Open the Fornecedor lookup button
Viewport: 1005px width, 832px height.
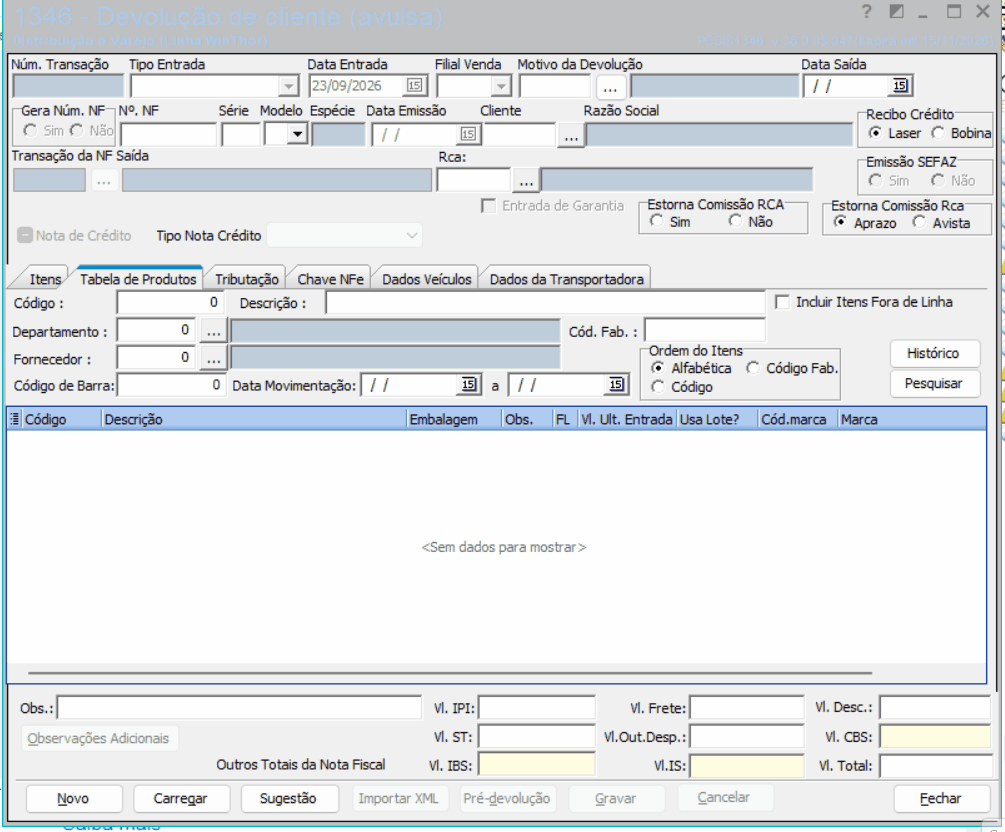tap(213, 359)
